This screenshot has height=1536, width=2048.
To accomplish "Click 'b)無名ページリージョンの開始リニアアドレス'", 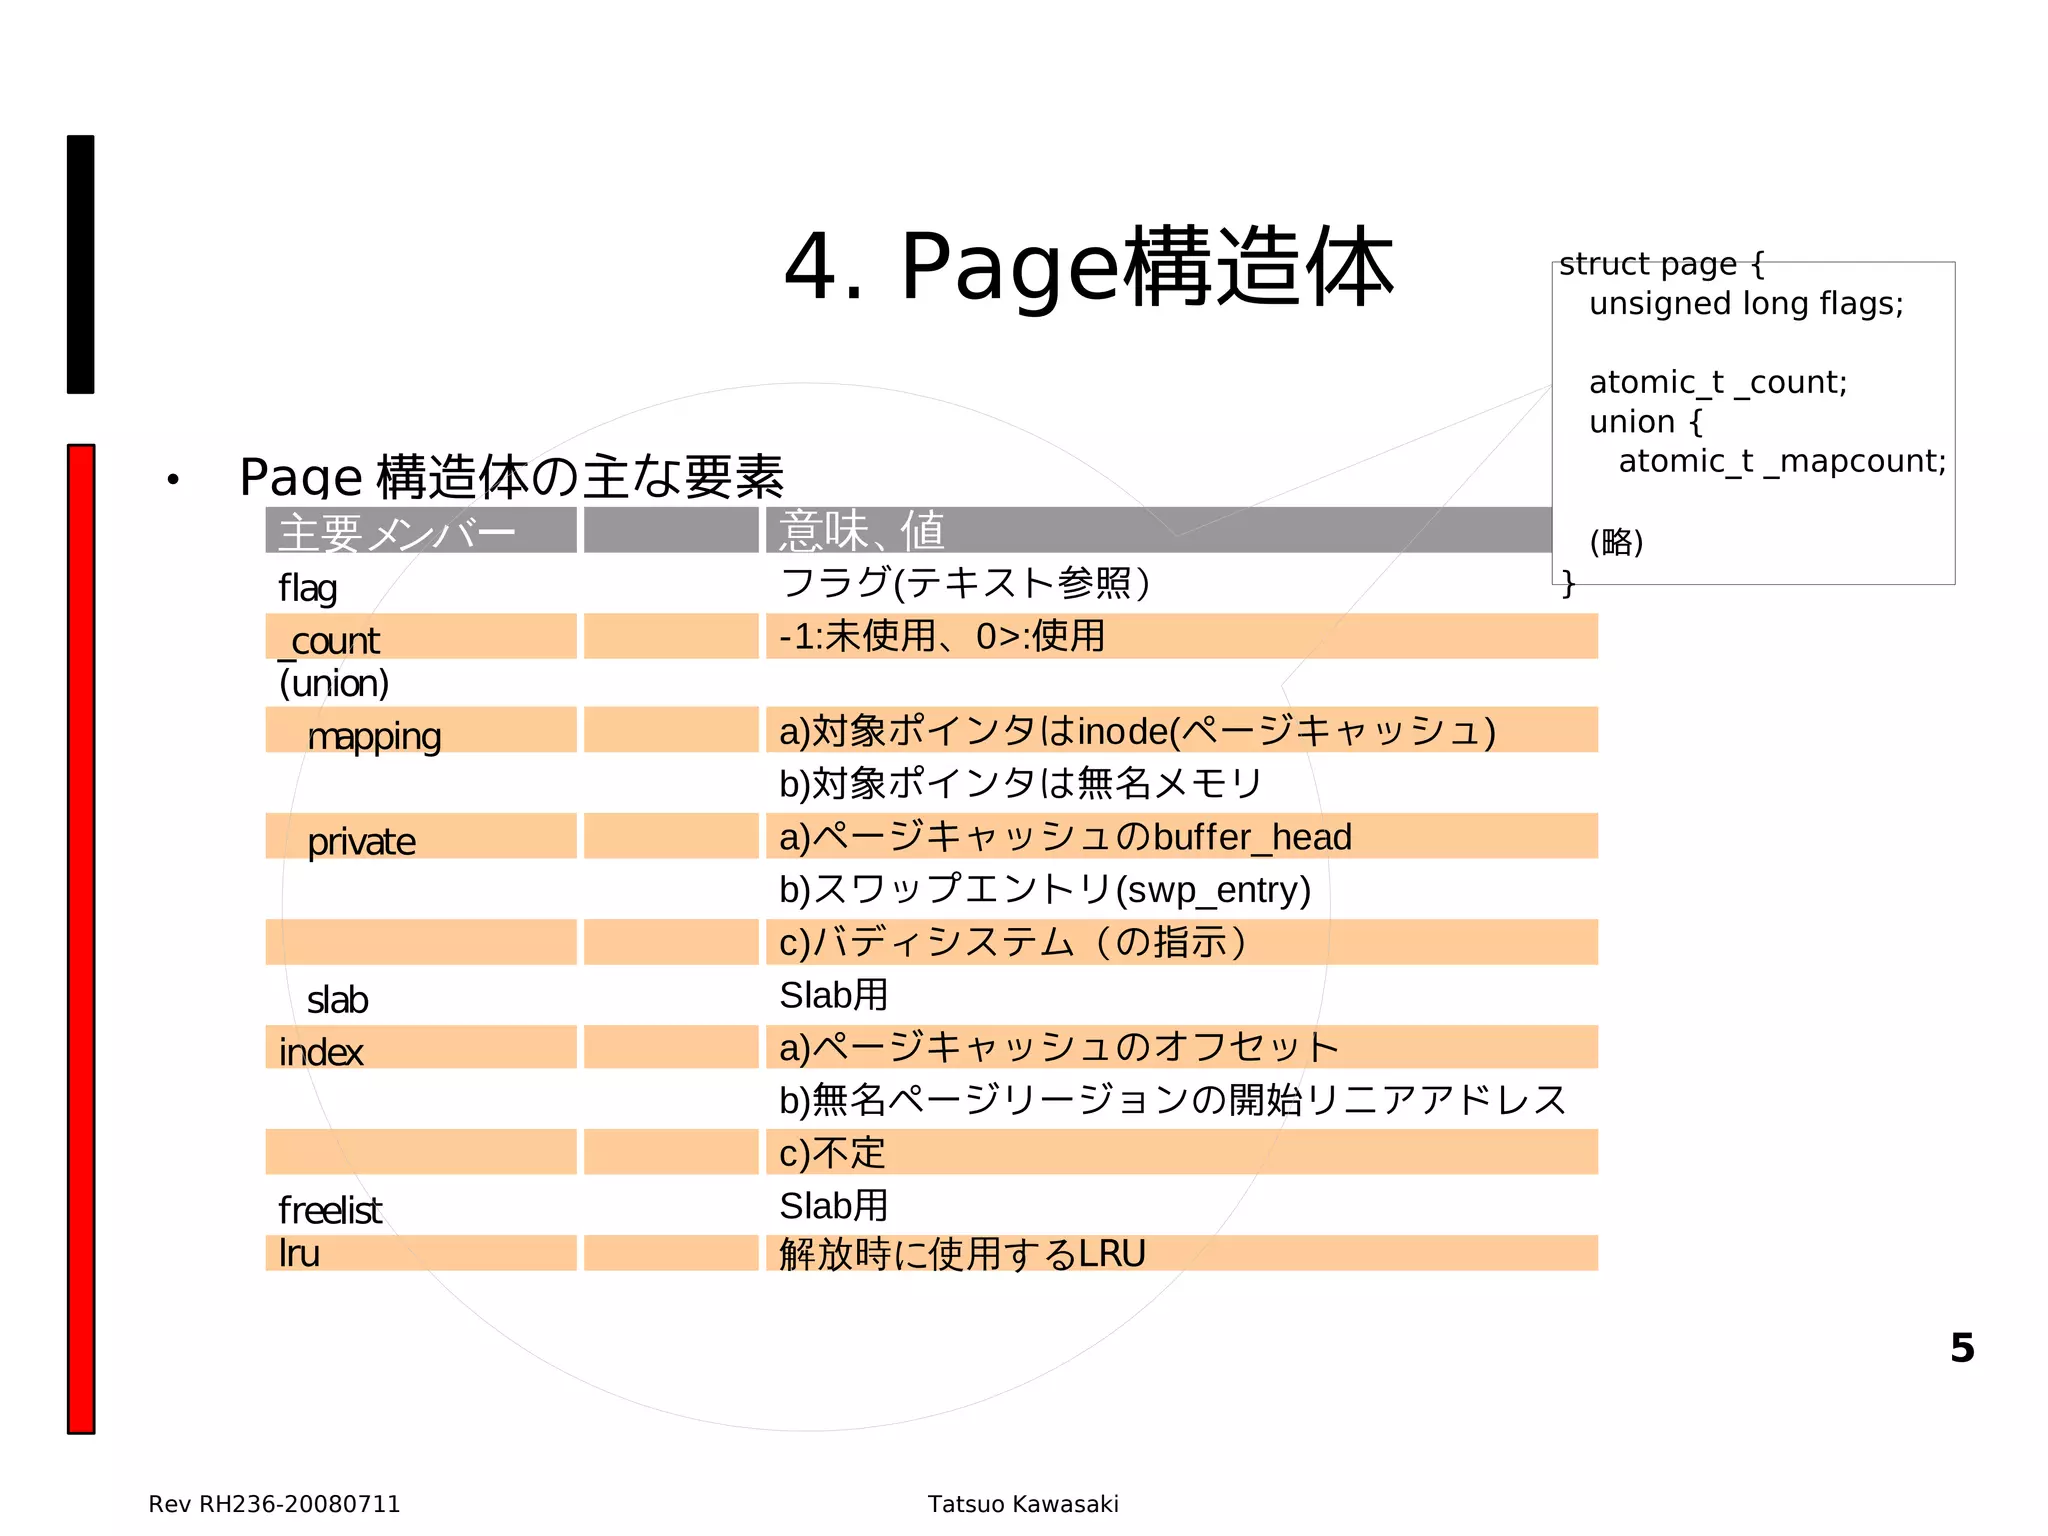I will coord(1173,1100).
